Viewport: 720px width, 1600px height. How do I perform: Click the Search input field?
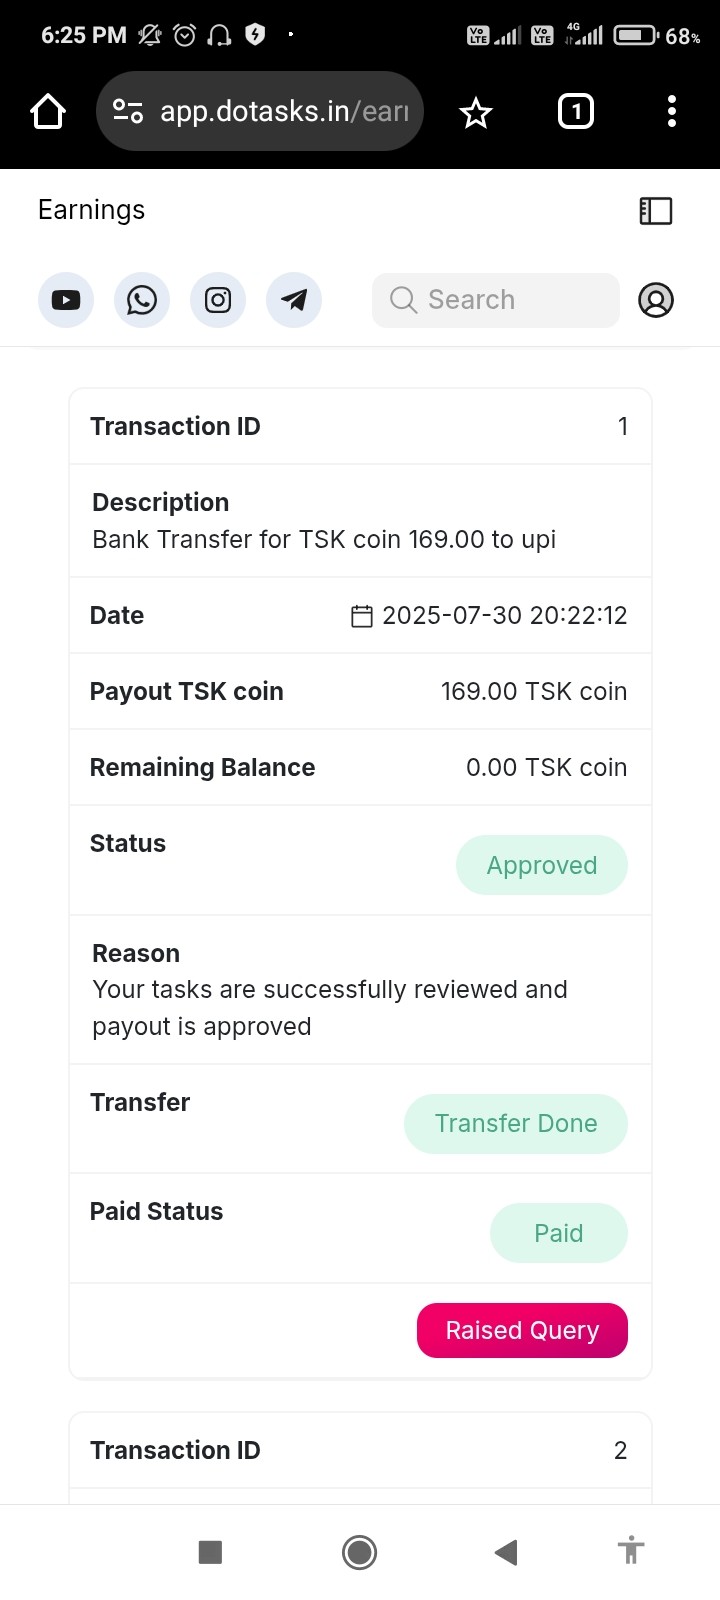[496, 300]
